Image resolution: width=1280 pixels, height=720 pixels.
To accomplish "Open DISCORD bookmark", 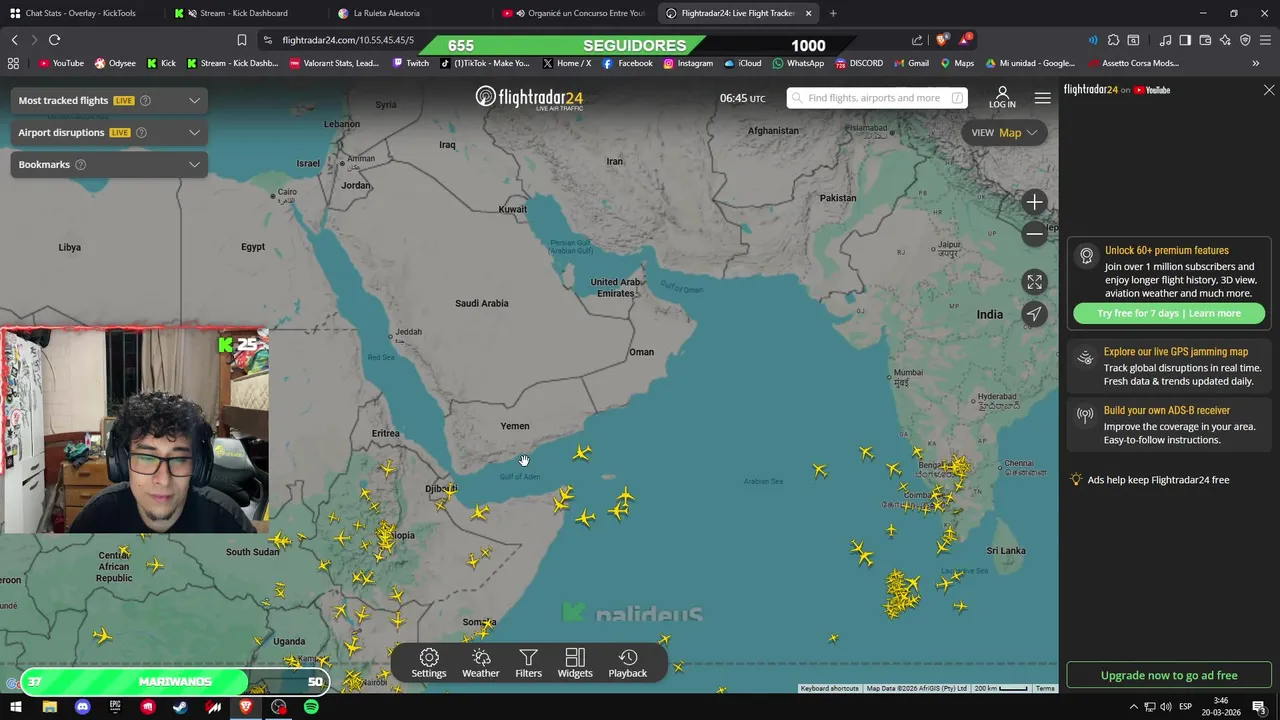I will point(858,63).
